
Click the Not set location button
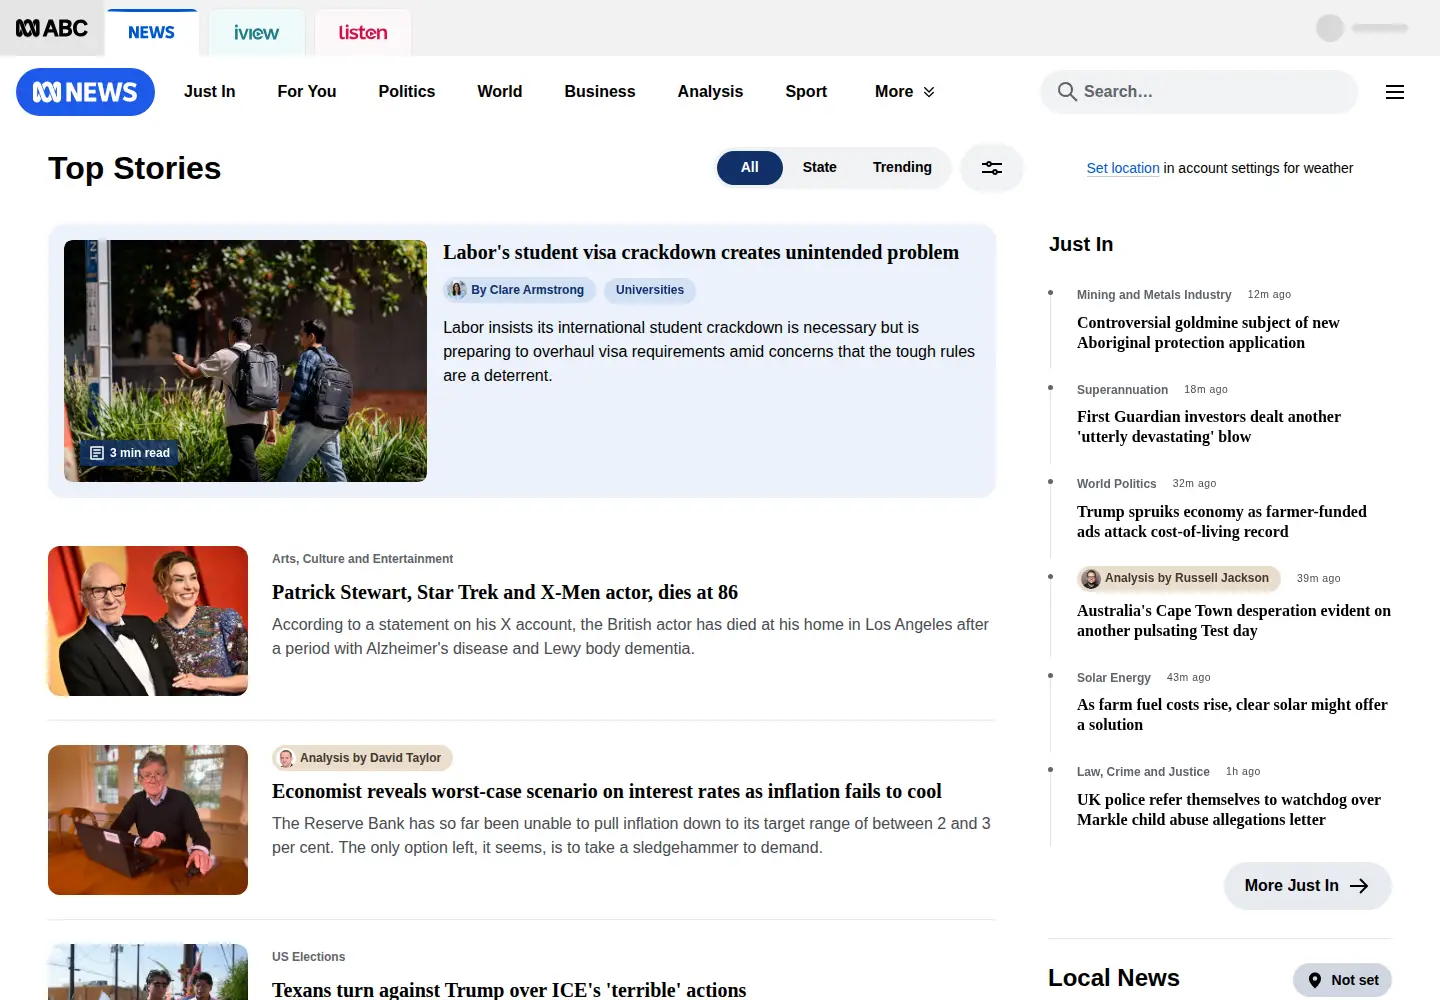(1342, 980)
